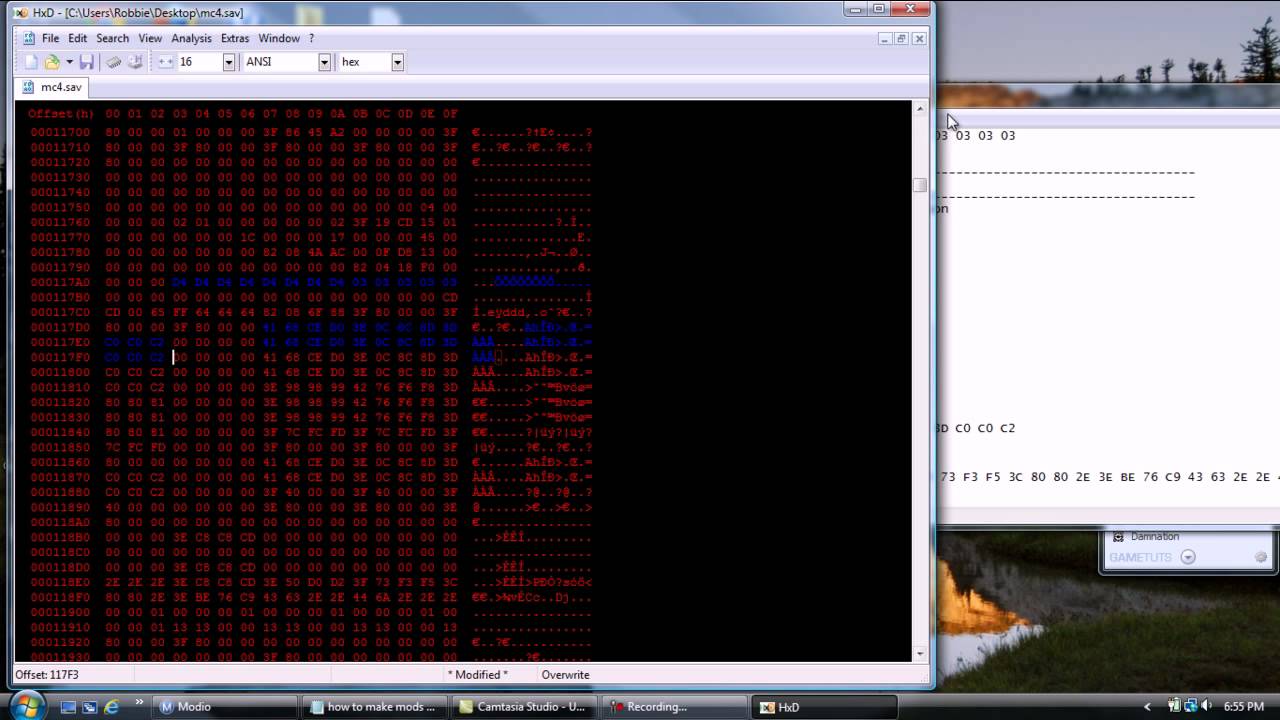This screenshot has width=1280, height=720.
Task: Click the HxD document icon in menu bar
Action: [x=29, y=38]
